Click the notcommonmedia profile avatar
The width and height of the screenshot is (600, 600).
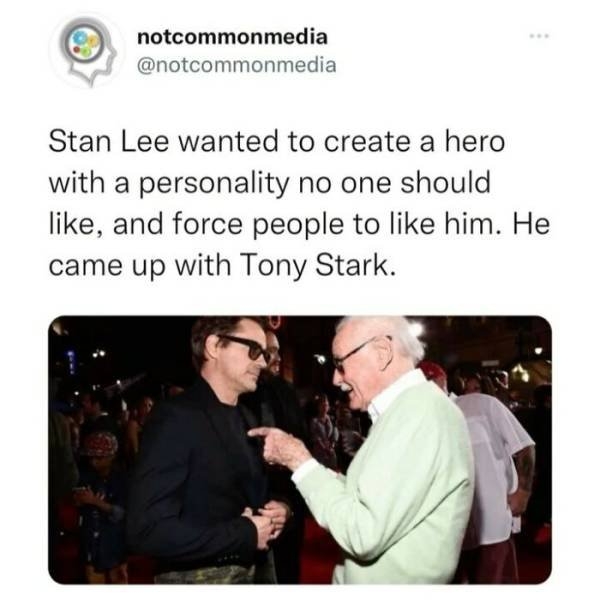pos(87,52)
